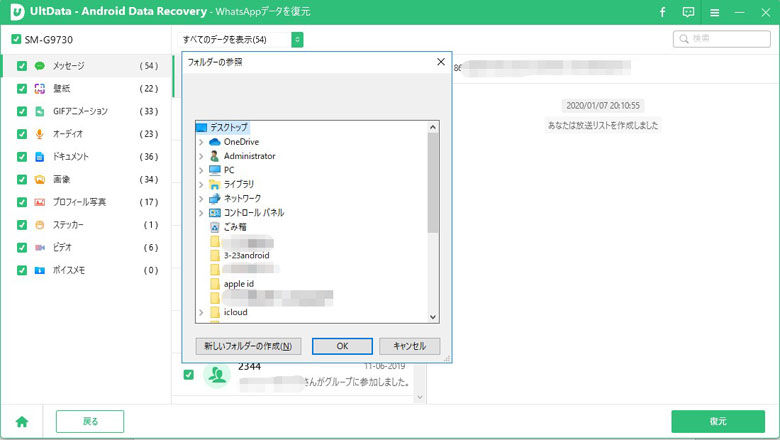The width and height of the screenshot is (780, 440).
Task: Click the group avatar for 2344 chat
Action: tap(217, 375)
